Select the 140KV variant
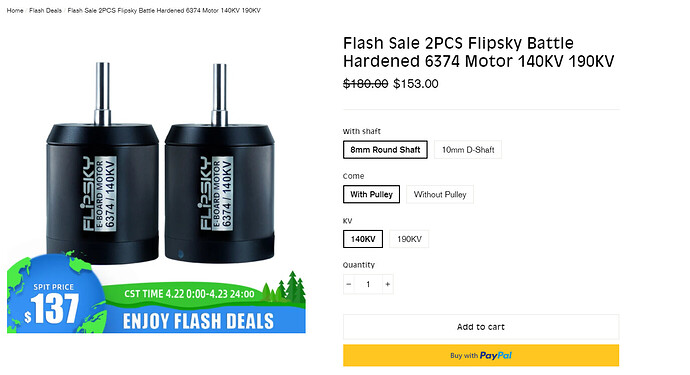The height and width of the screenshot is (375, 690). (x=363, y=239)
